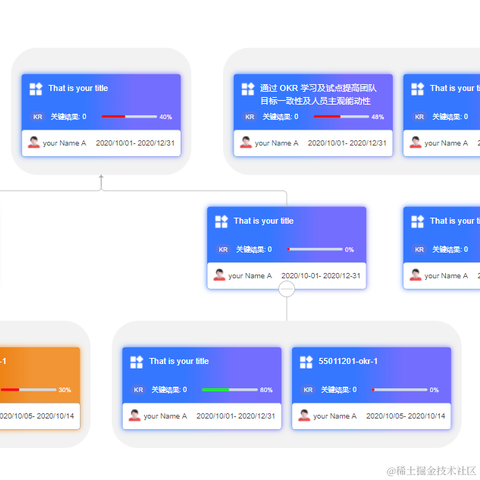Click the grid icon on the 40% card
This screenshot has width=480, height=480.
pos(36,89)
